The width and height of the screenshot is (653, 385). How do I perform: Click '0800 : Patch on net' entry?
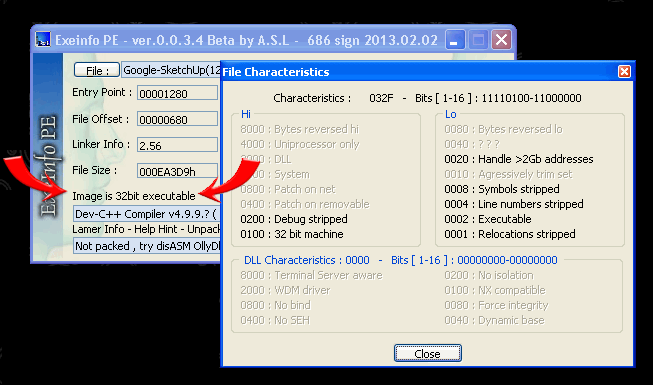(x=287, y=189)
